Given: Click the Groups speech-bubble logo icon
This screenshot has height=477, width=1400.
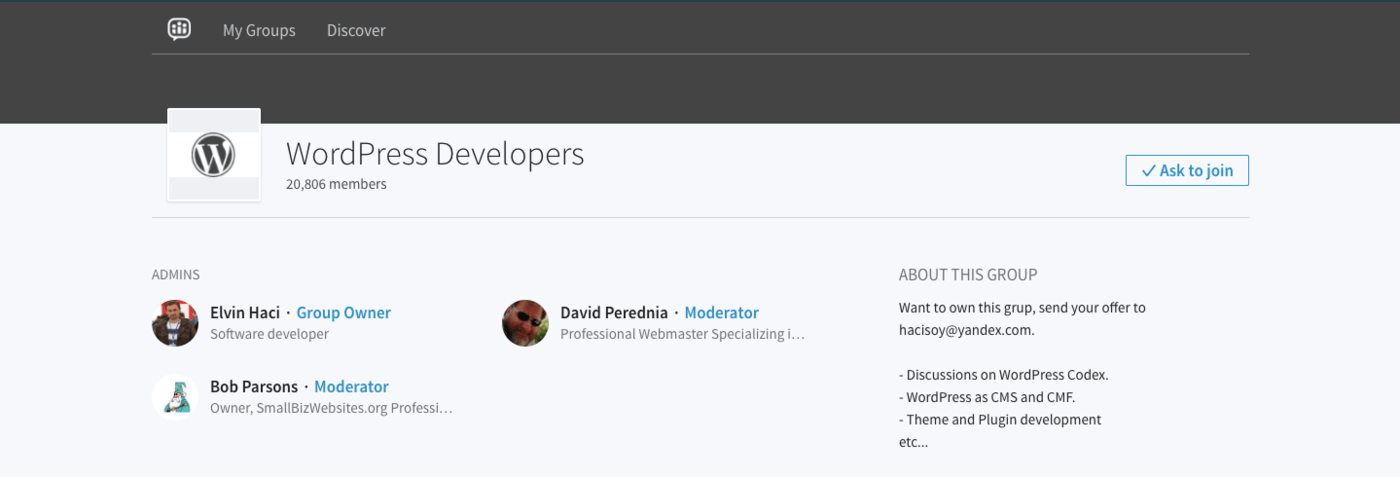Looking at the screenshot, I should pyautogui.click(x=179, y=29).
